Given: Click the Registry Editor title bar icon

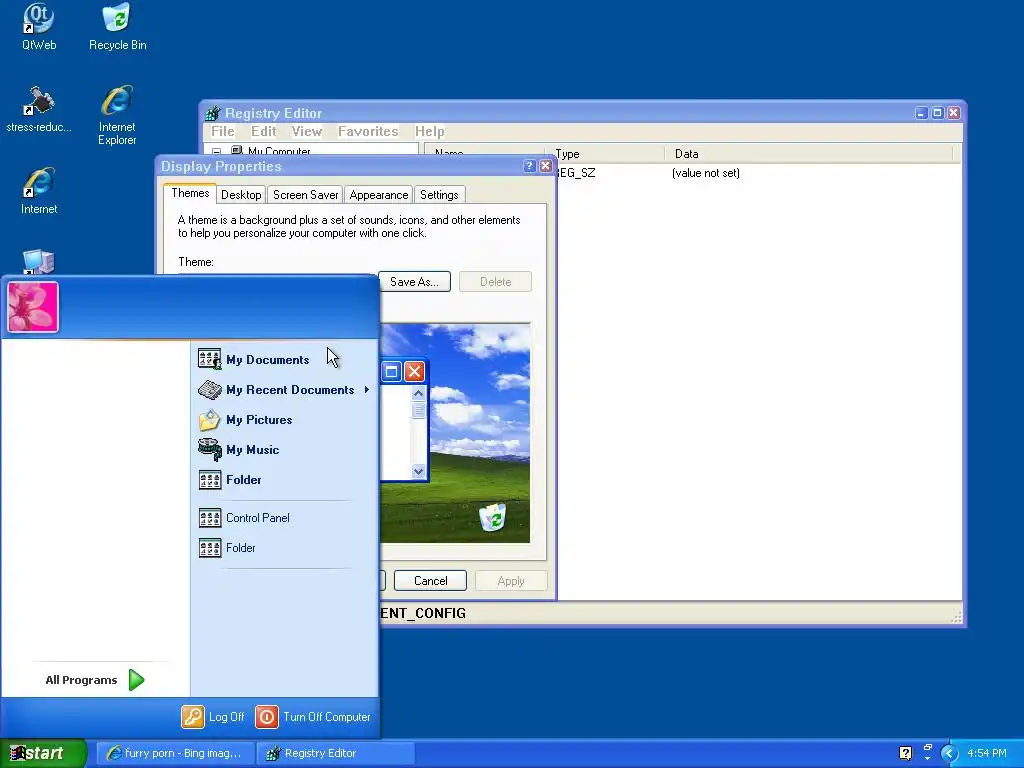Looking at the screenshot, I should coord(213,114).
